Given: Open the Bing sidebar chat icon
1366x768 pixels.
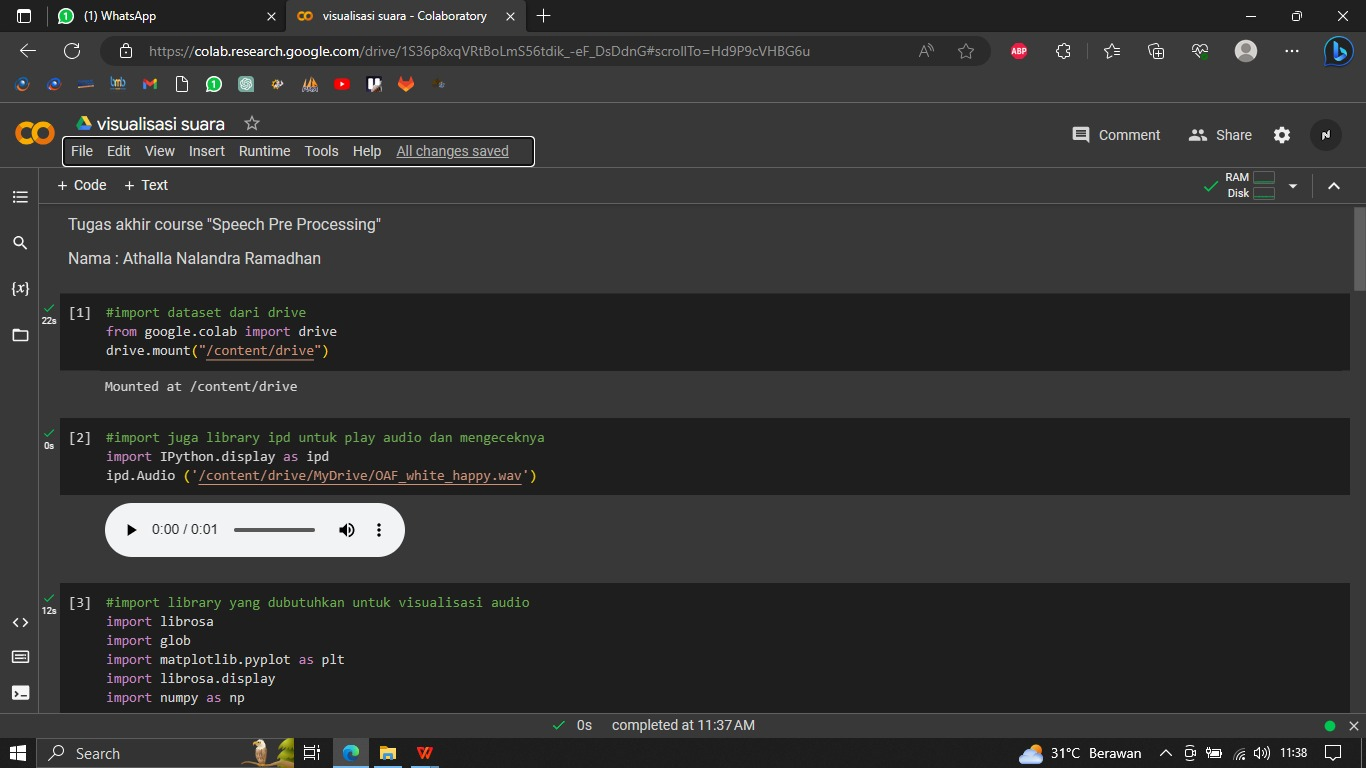Looking at the screenshot, I should click(1338, 51).
